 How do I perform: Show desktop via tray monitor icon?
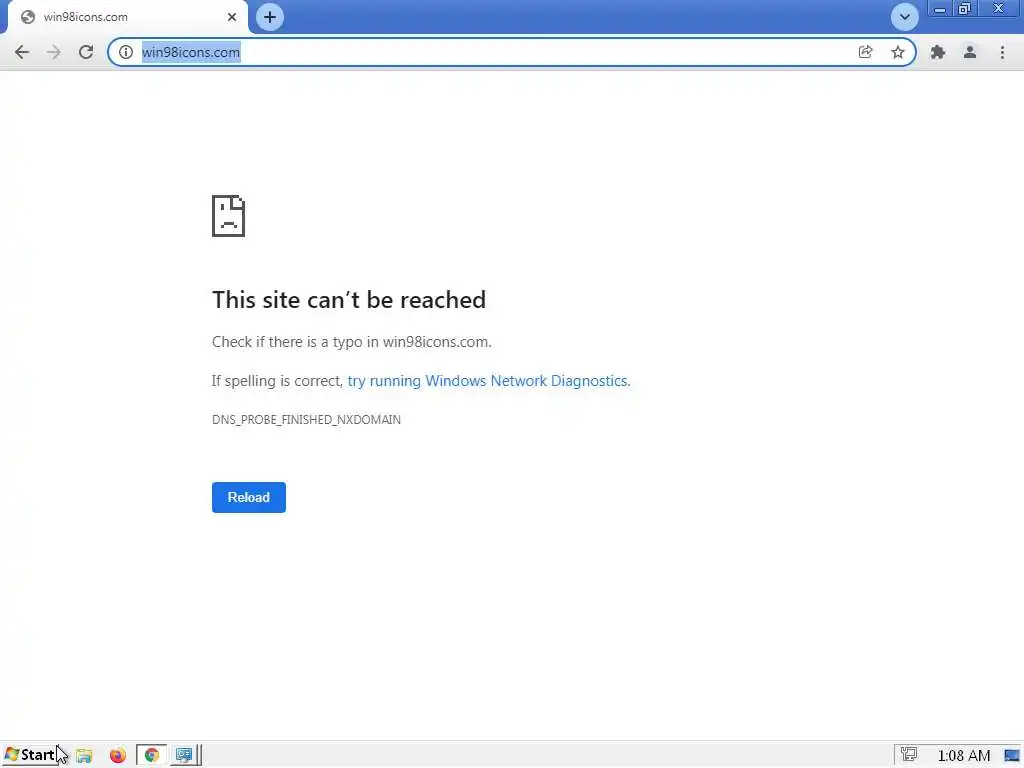(1012, 756)
